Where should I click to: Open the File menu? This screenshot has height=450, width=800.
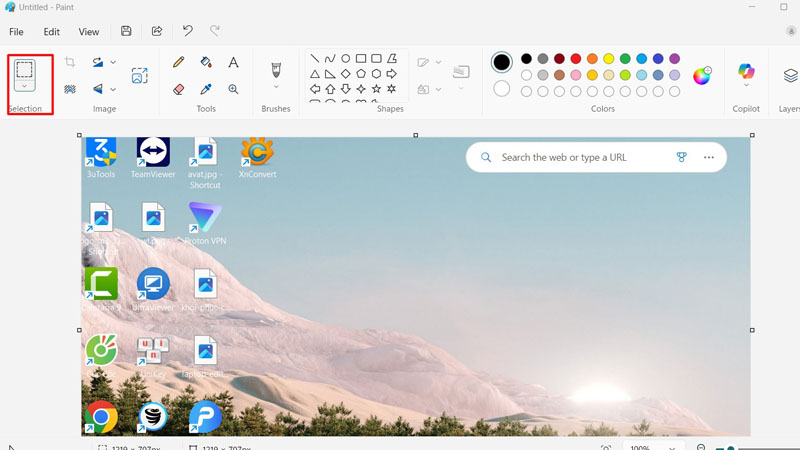tap(16, 32)
